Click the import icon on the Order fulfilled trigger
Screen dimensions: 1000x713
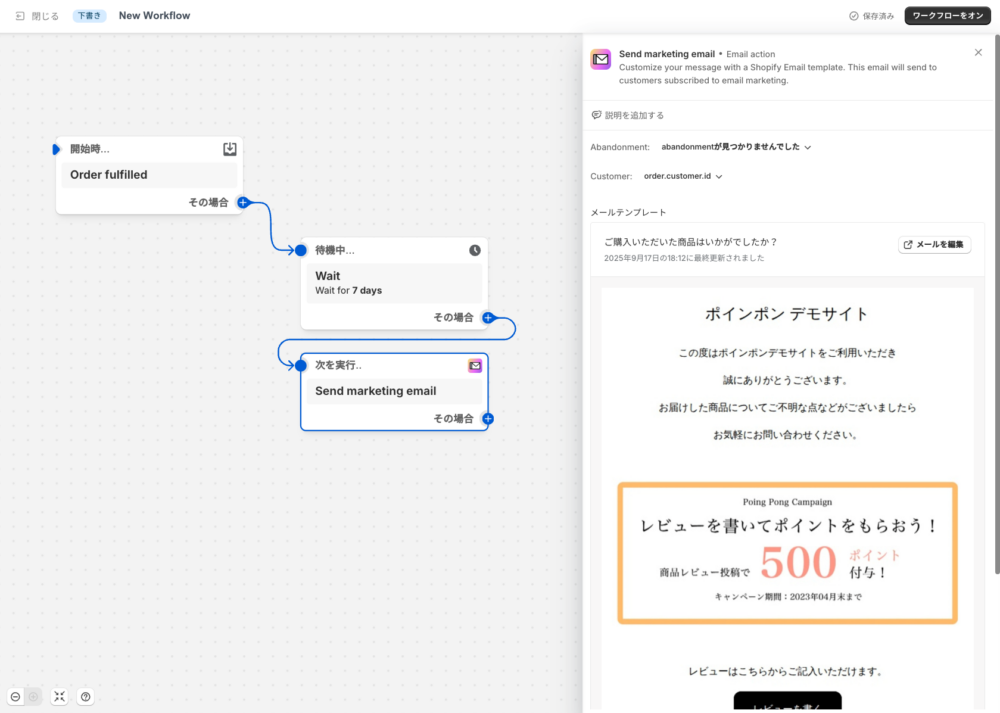[229, 149]
